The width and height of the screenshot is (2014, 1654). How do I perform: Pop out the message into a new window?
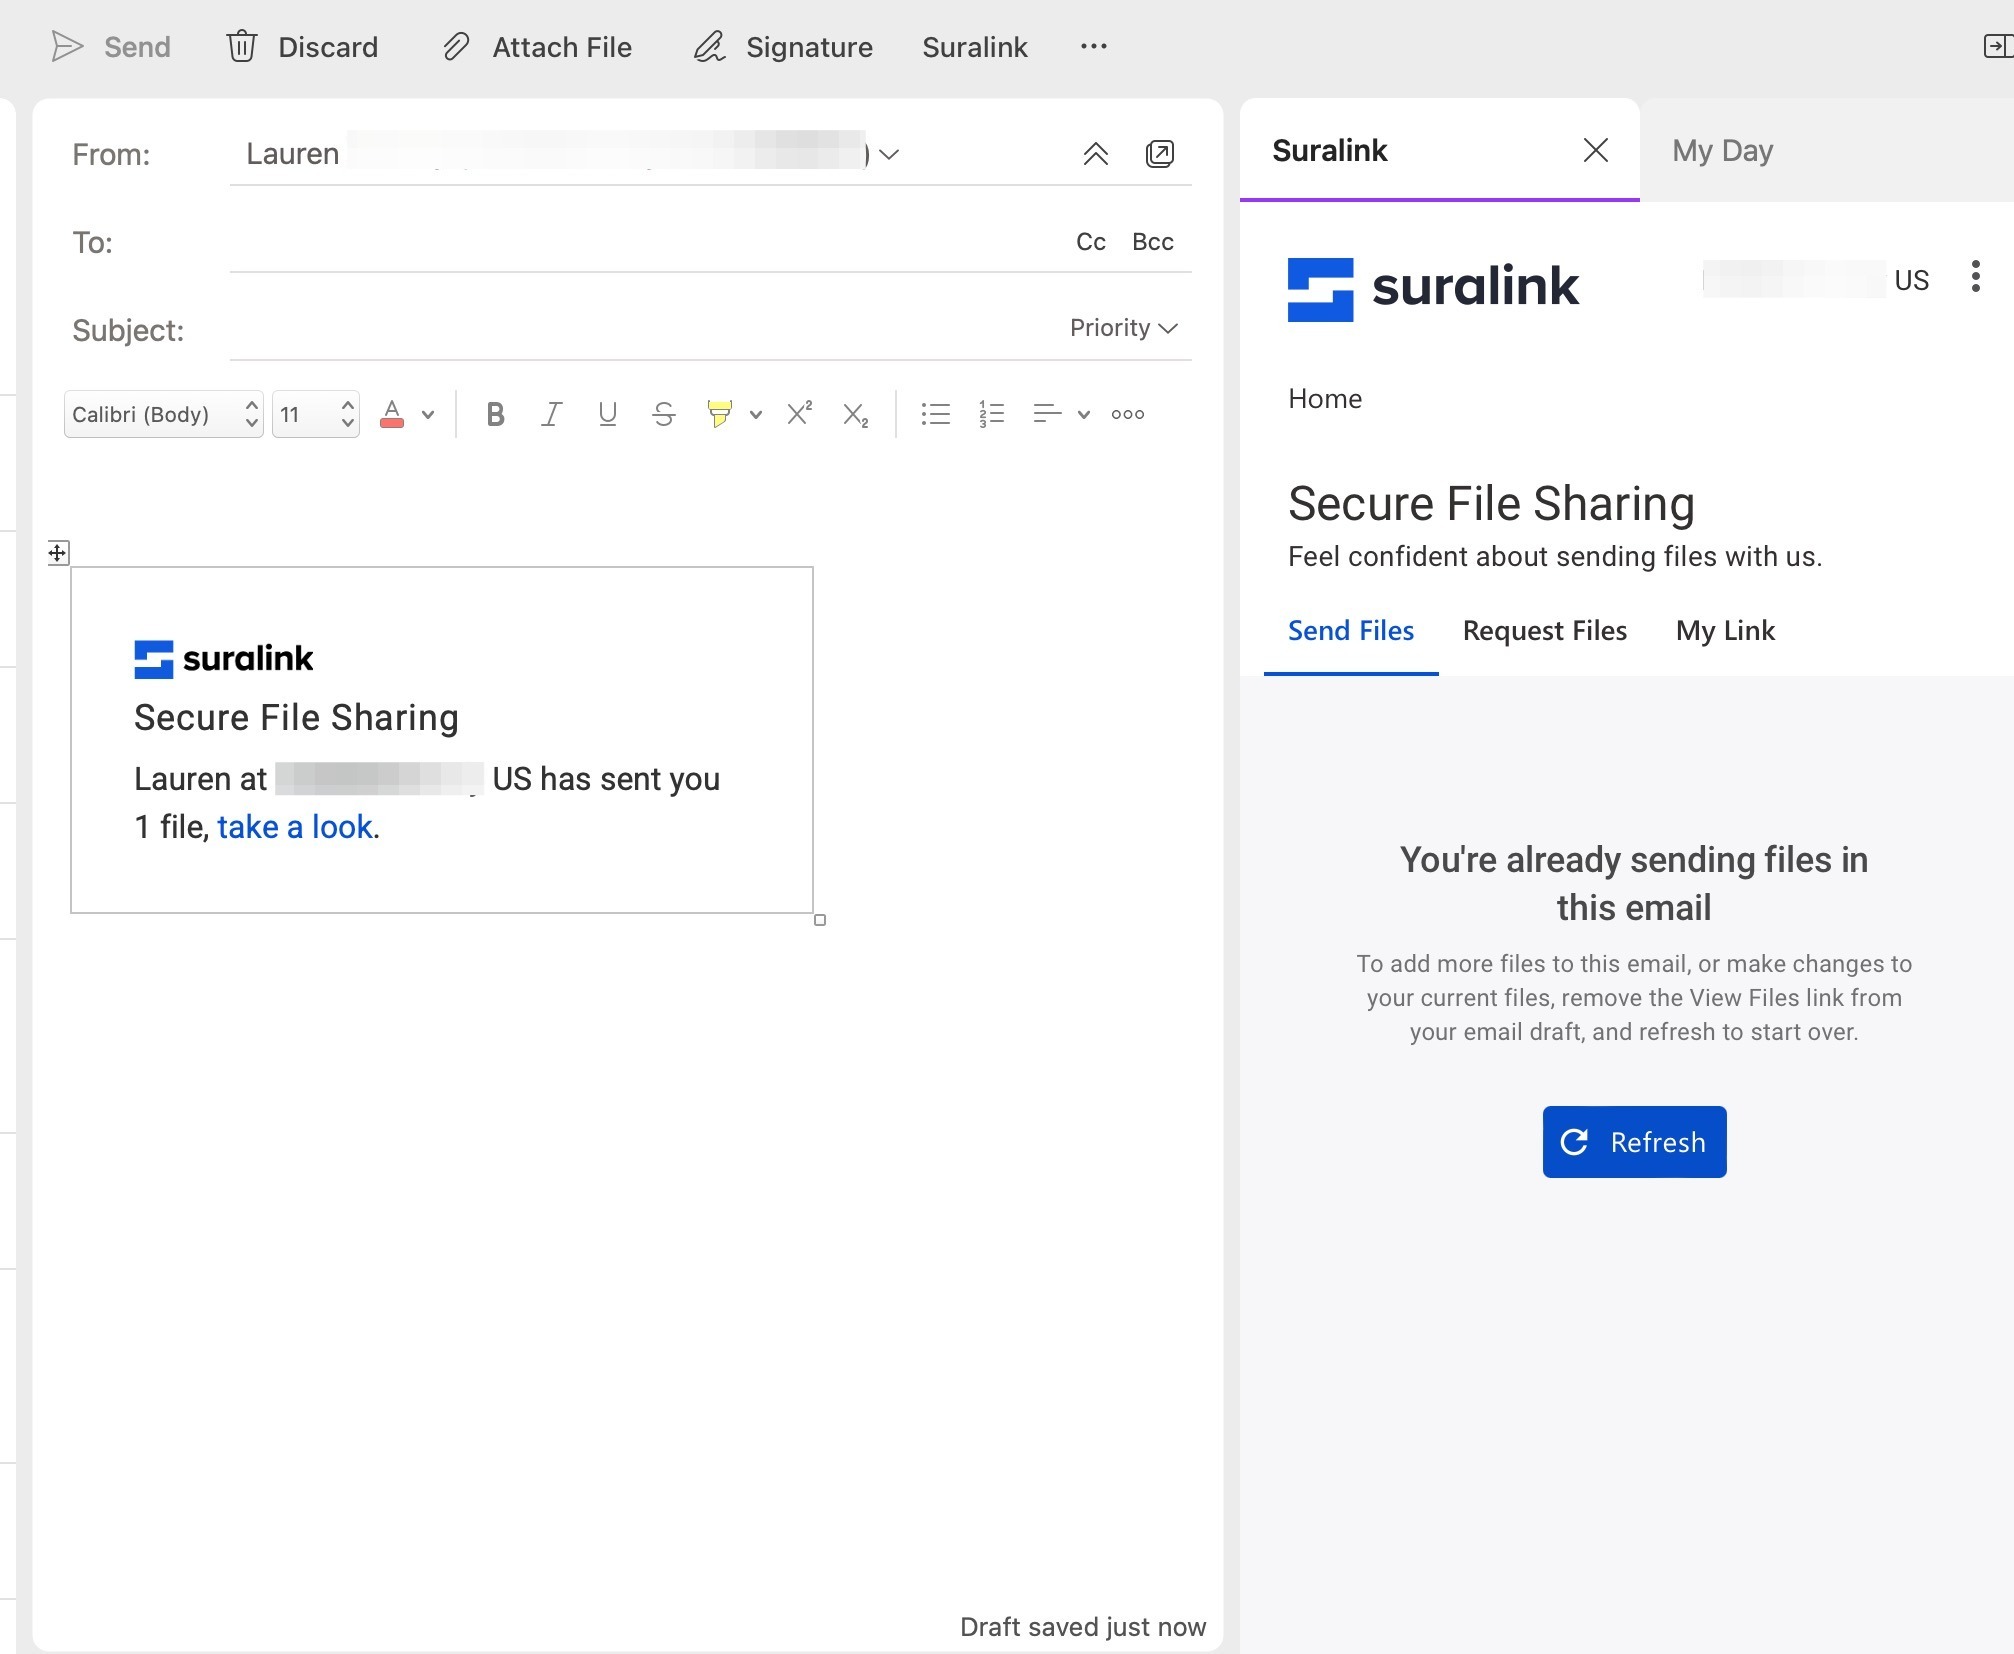coord(1159,154)
